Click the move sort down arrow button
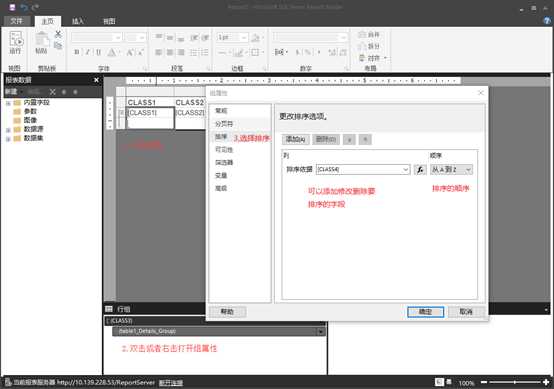554x389 pixels. 365,139
